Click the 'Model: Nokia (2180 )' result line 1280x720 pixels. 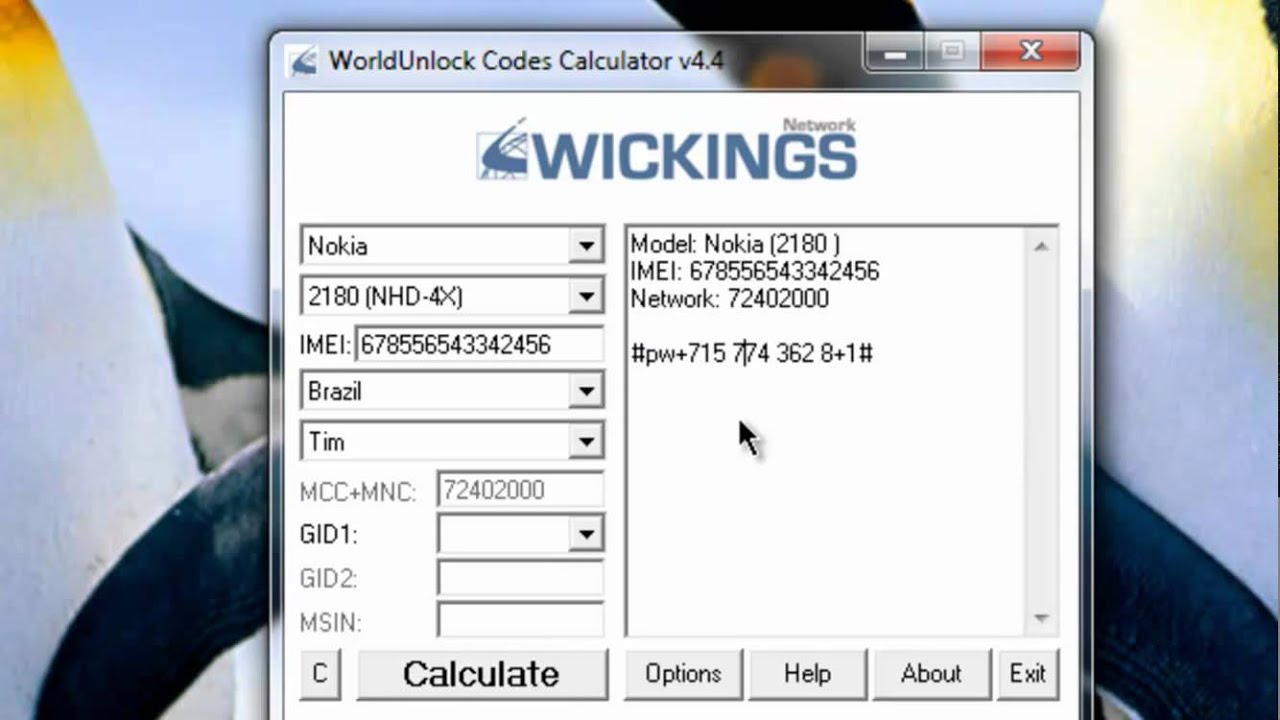click(x=735, y=245)
